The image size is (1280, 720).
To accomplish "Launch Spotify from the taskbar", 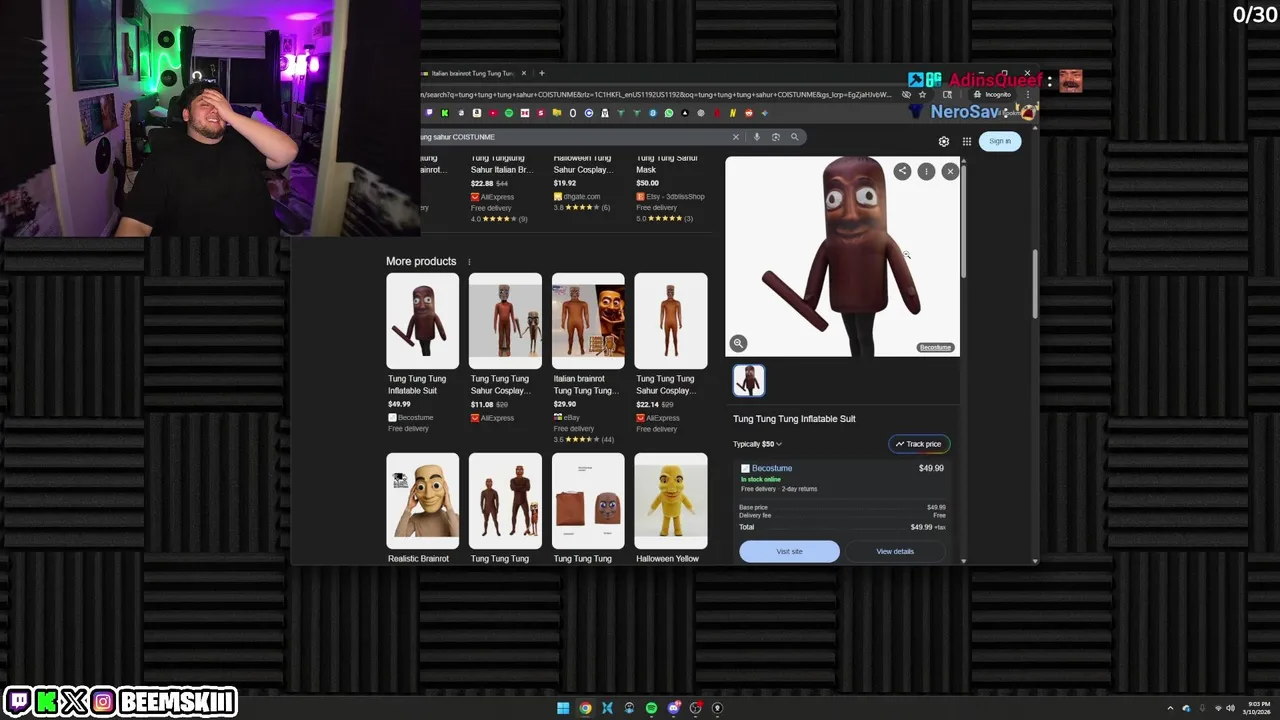I will [x=651, y=708].
